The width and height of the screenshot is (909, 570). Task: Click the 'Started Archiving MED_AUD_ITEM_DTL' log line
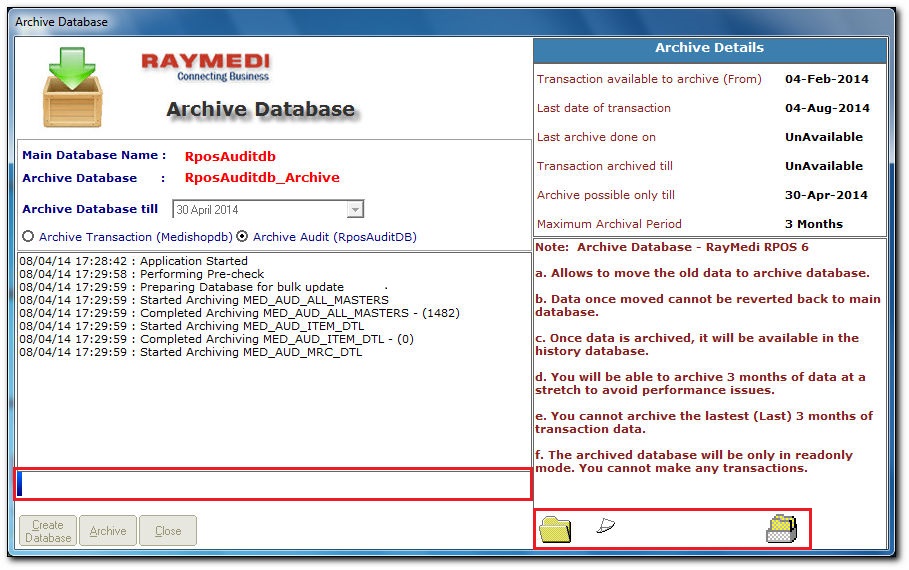(192, 326)
